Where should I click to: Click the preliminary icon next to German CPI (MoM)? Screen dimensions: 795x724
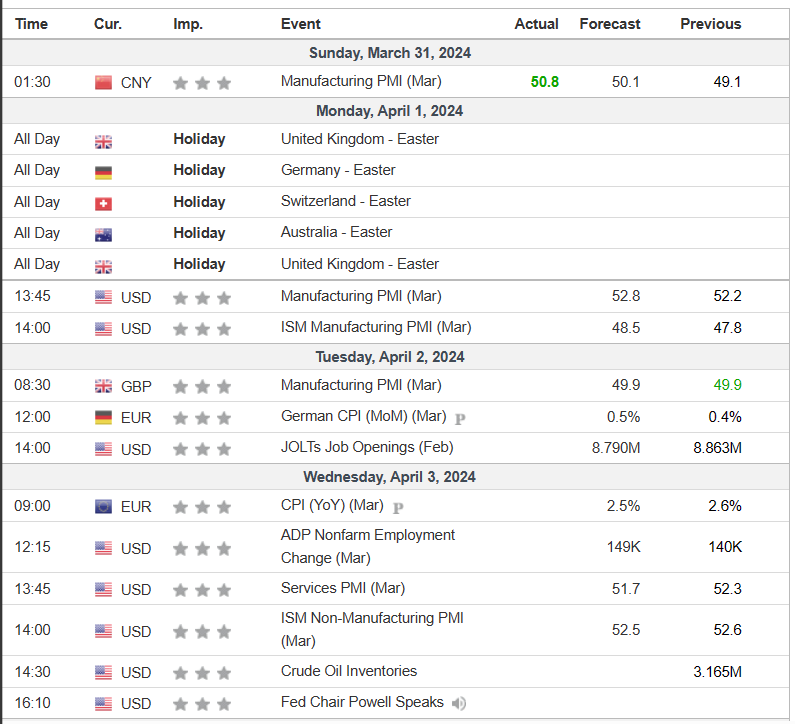point(460,418)
